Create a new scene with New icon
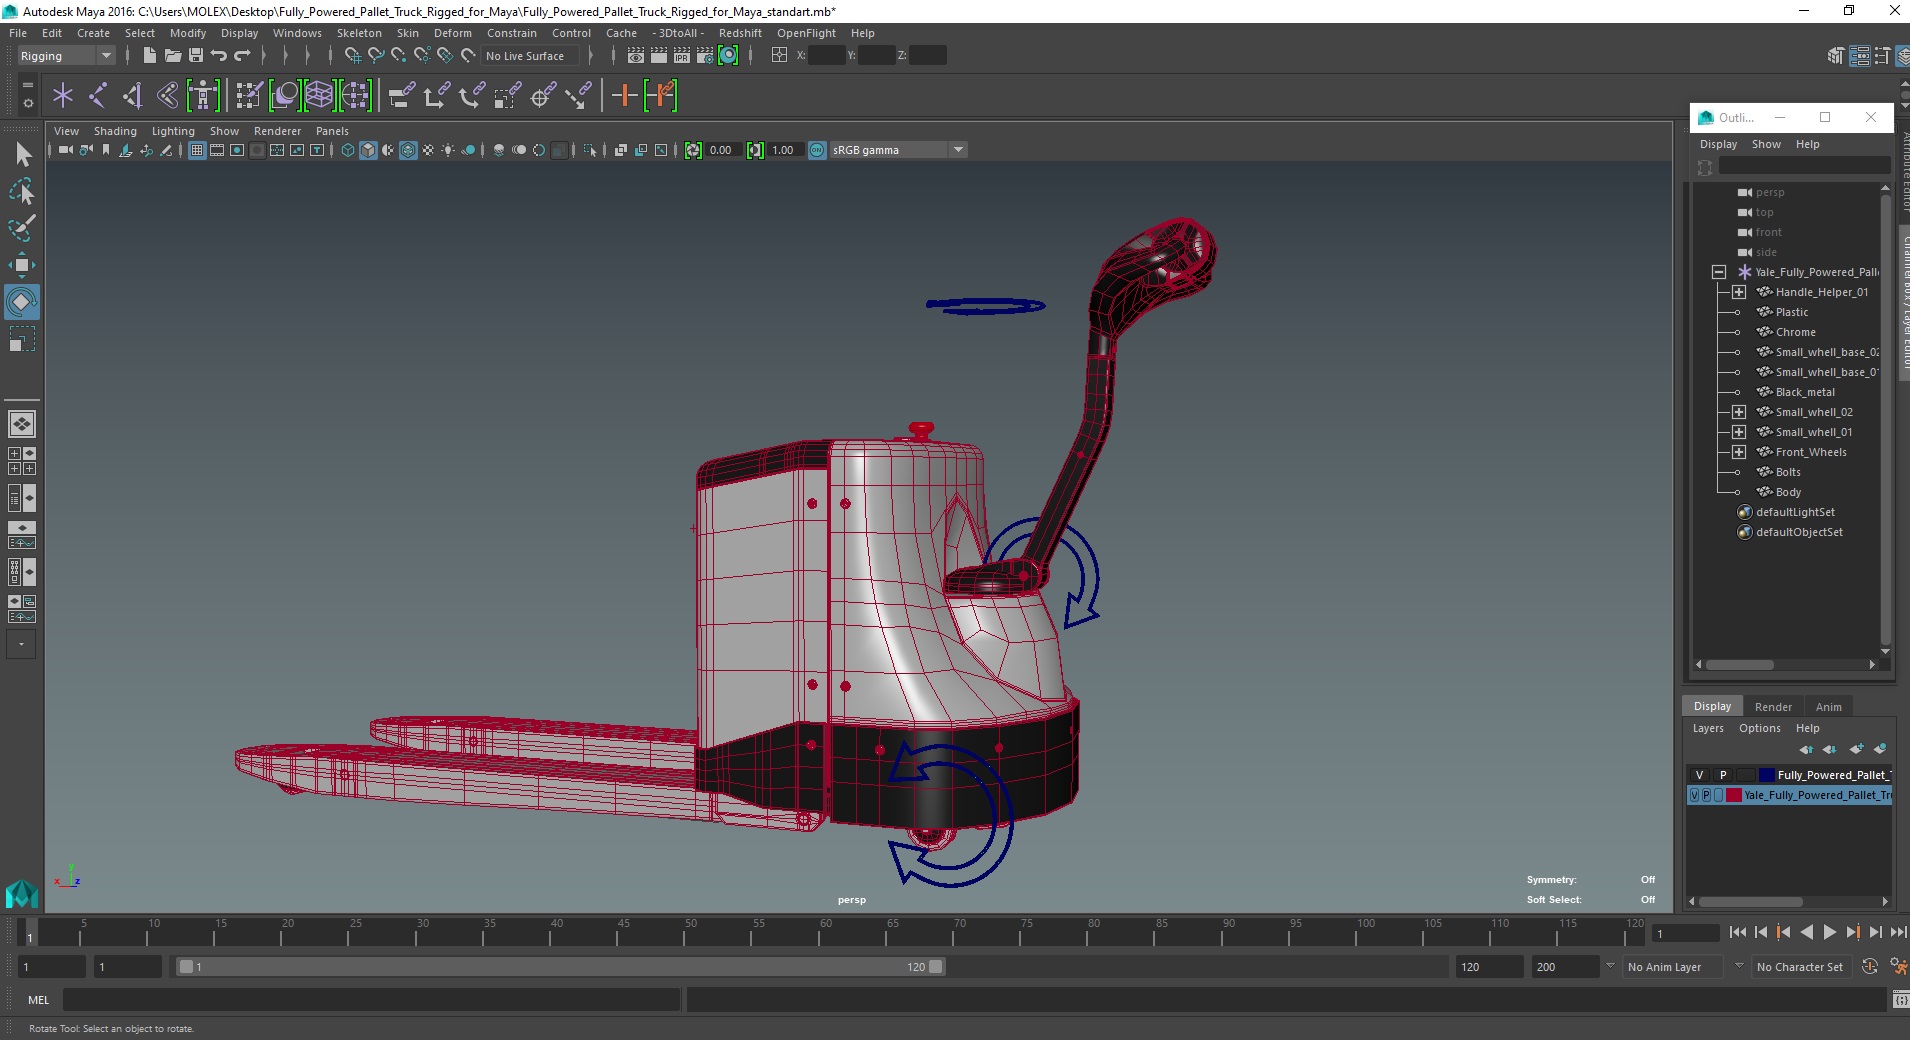This screenshot has height=1040, width=1910. [x=149, y=56]
